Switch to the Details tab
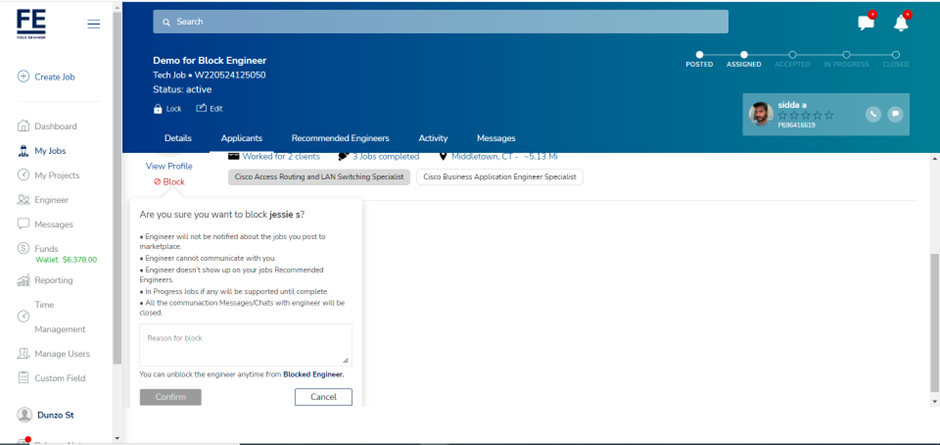Viewport: 940px width, 445px height. tap(178, 138)
